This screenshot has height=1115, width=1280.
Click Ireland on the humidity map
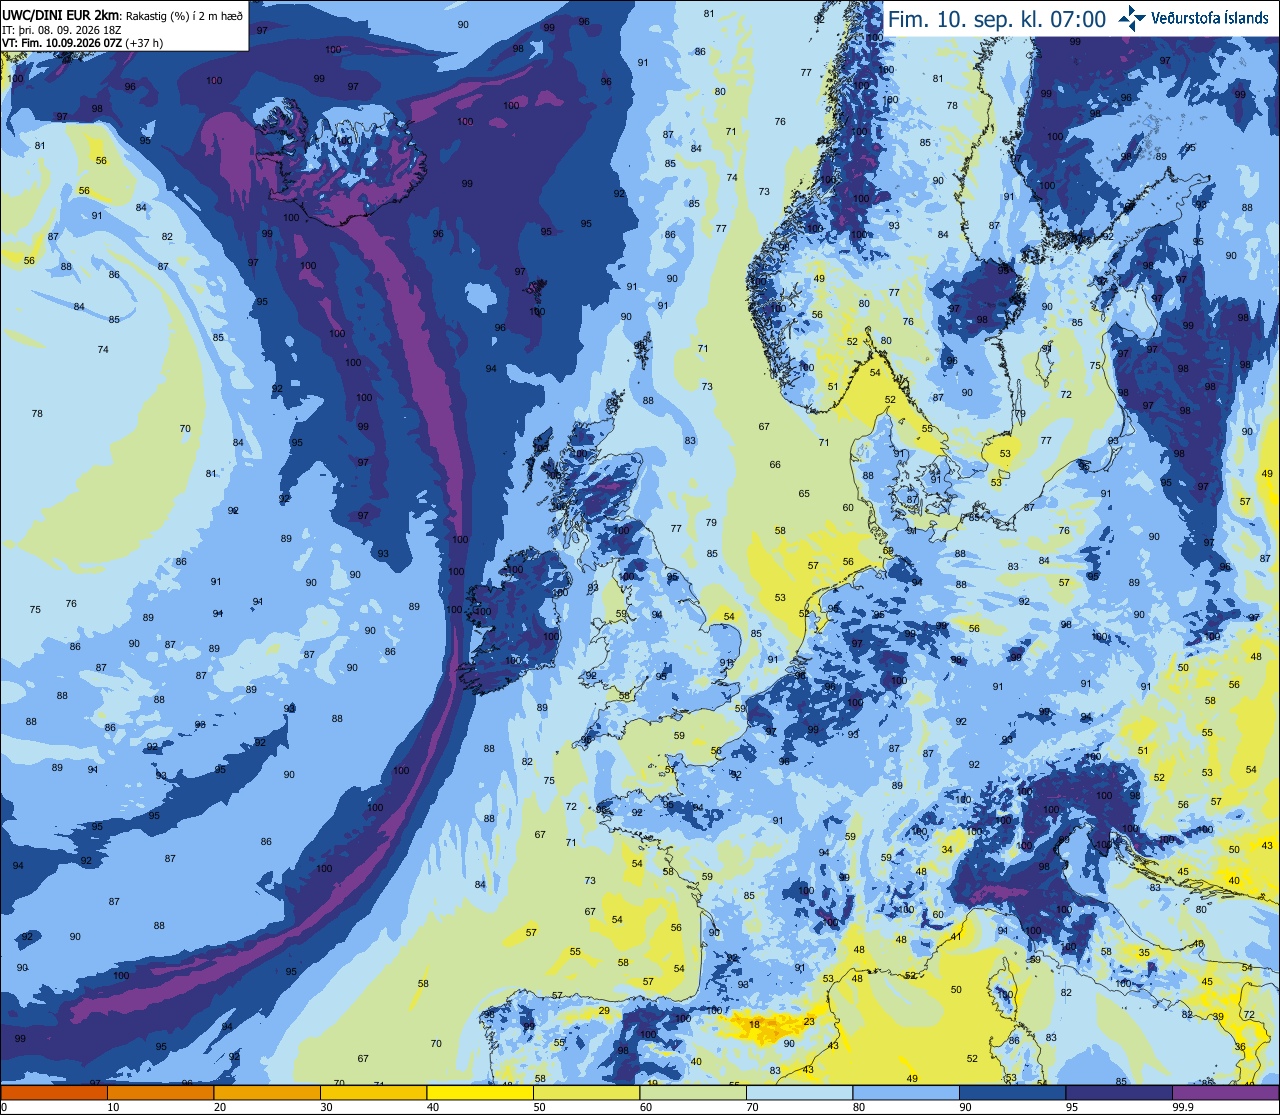(x=517, y=620)
